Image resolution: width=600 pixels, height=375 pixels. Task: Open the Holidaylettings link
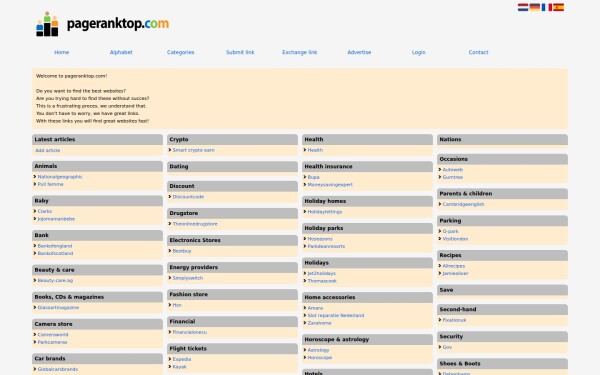(x=325, y=212)
